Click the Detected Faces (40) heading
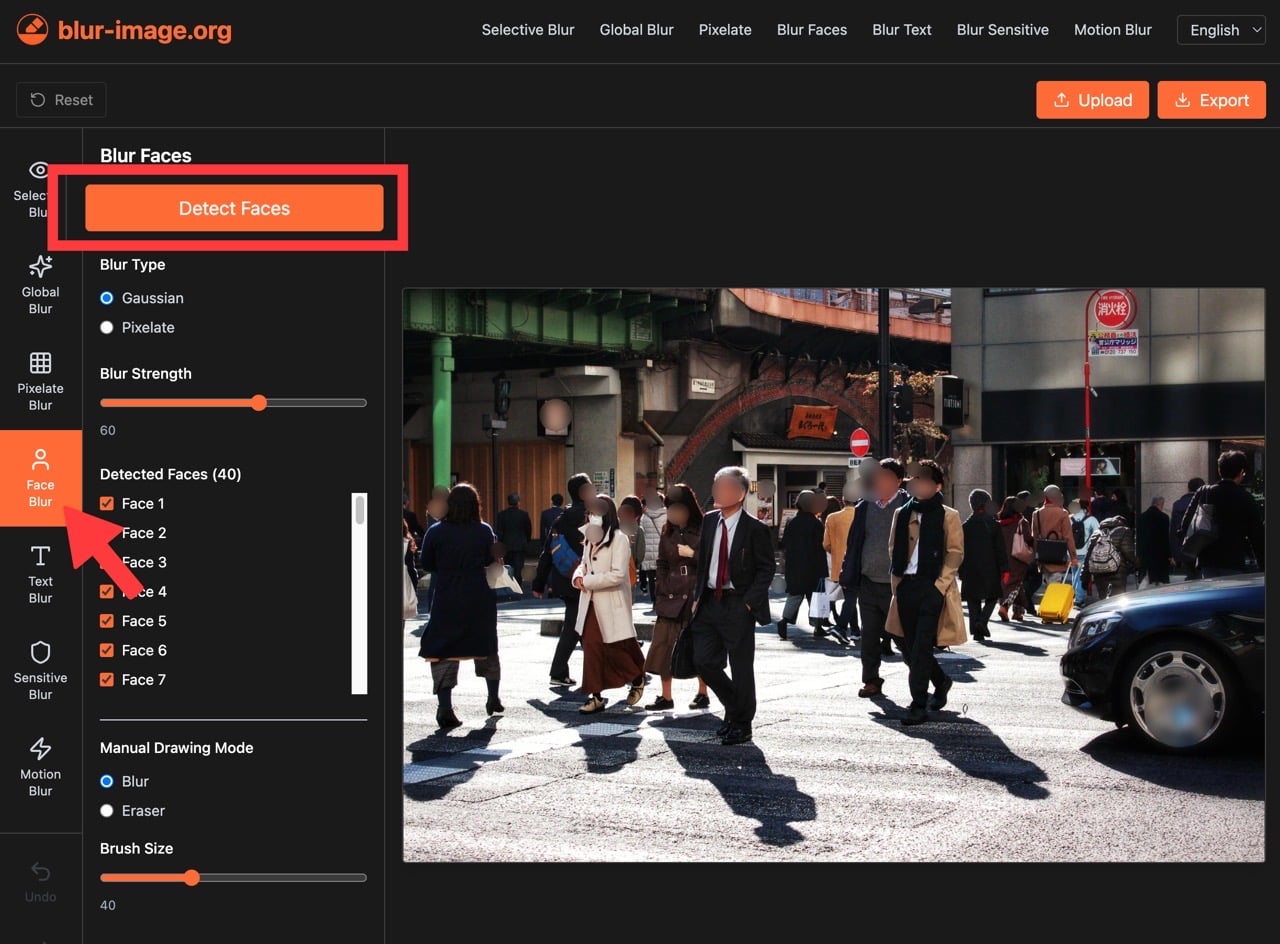The width and height of the screenshot is (1280, 944). [x=171, y=474]
